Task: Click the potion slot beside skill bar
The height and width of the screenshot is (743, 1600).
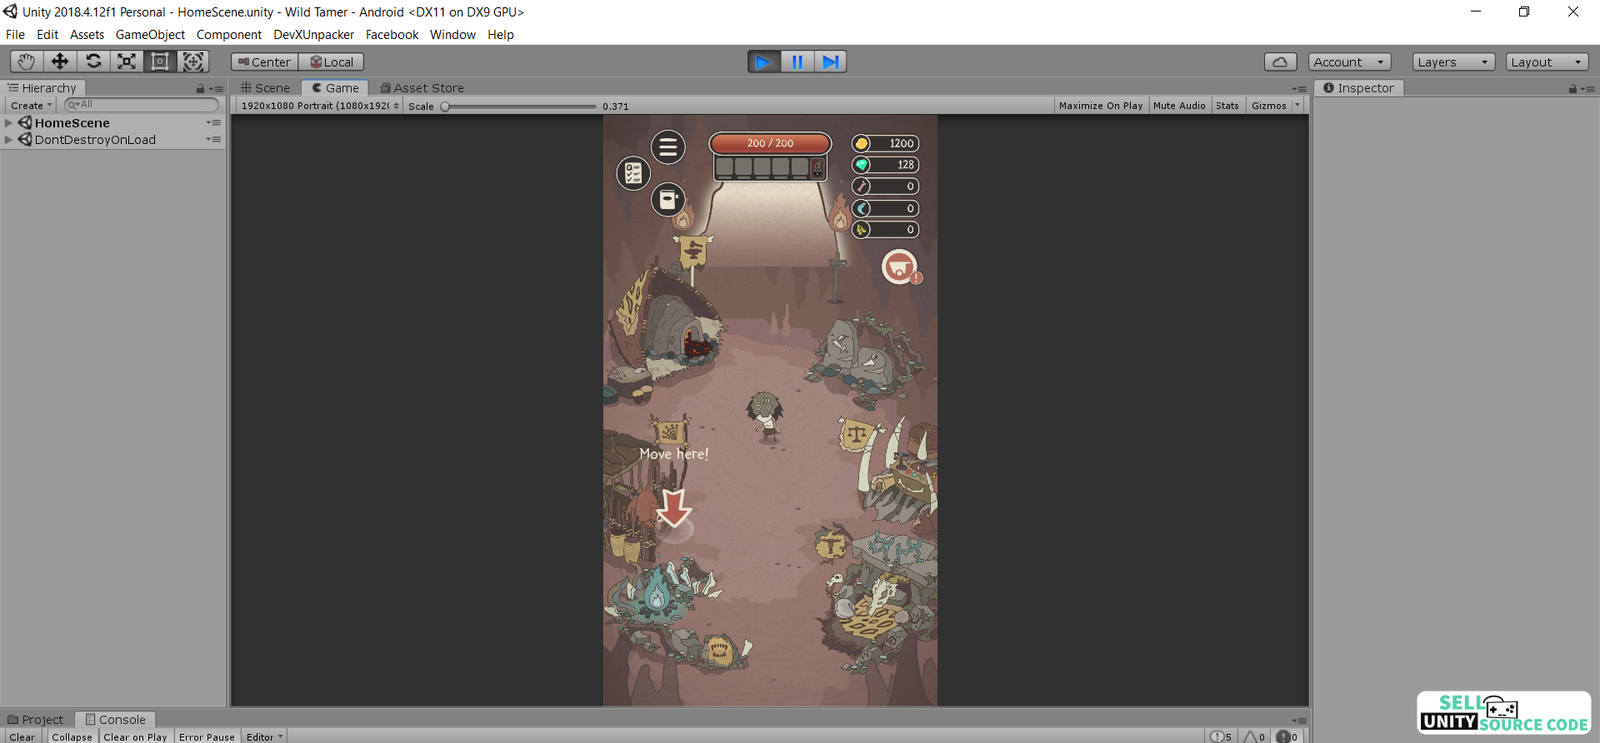Action: [x=817, y=168]
